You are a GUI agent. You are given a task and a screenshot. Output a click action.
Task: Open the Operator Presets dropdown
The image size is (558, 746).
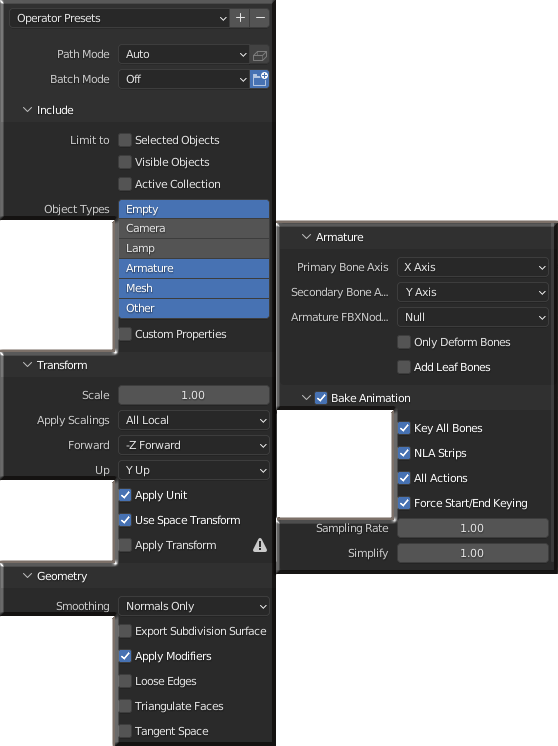[119, 18]
